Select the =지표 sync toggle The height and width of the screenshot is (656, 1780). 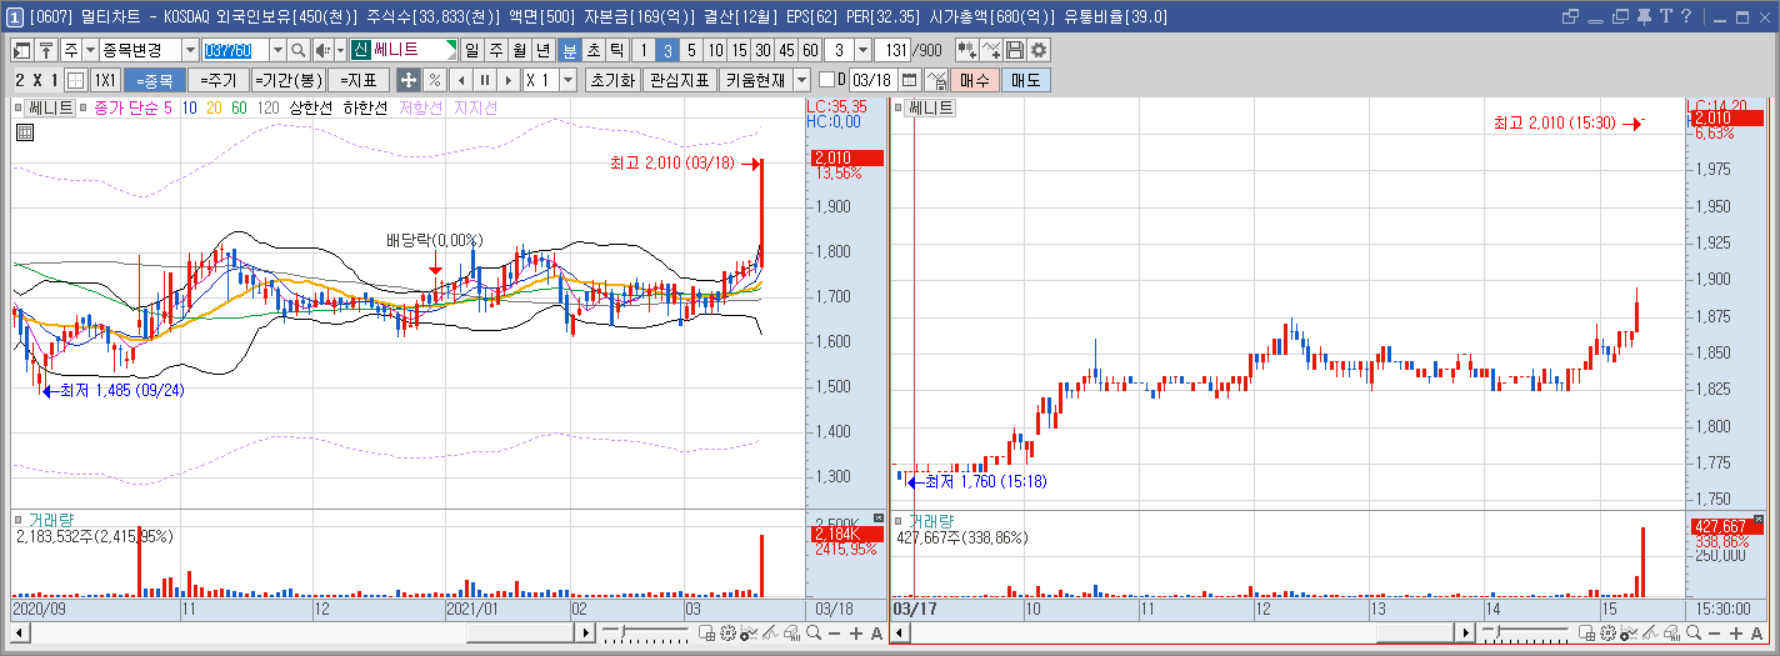pos(358,80)
